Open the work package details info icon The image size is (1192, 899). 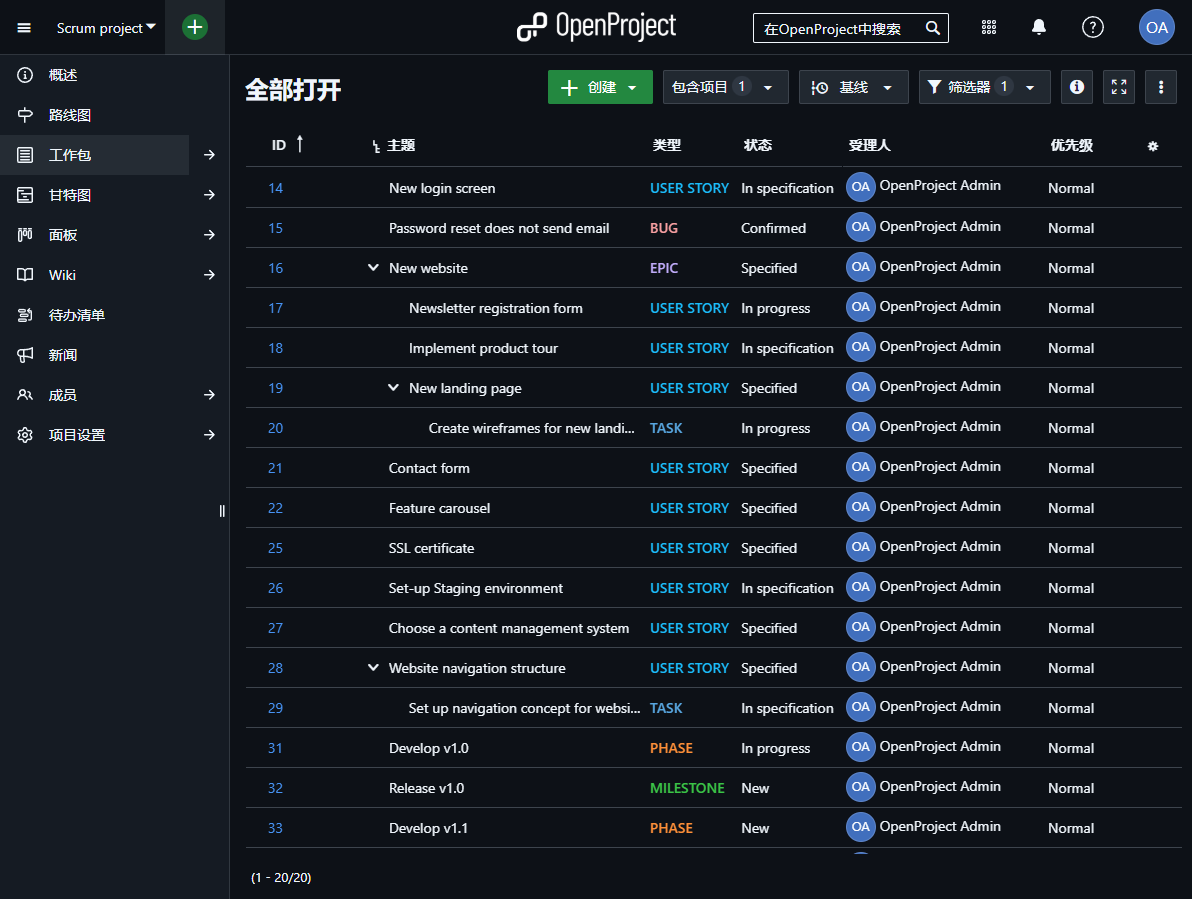[1076, 87]
